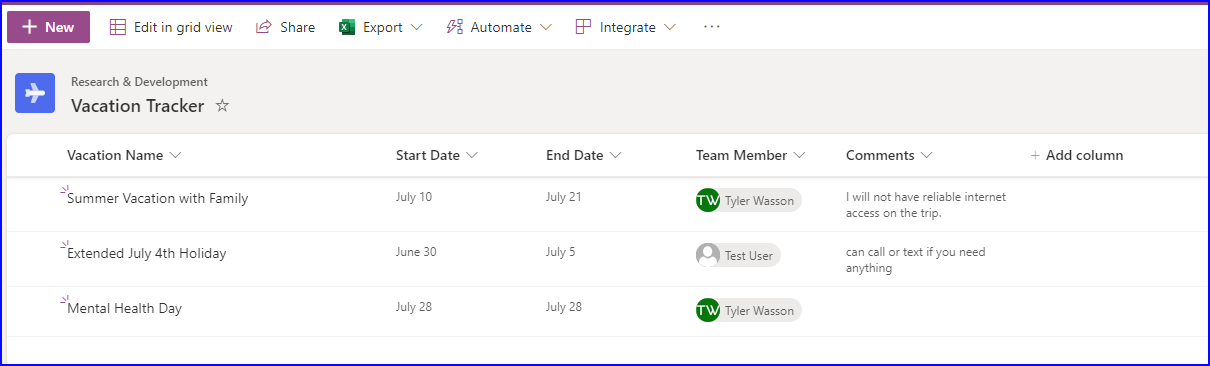Click the Vacation Tracker title
This screenshot has width=1210, height=366.
click(137, 106)
